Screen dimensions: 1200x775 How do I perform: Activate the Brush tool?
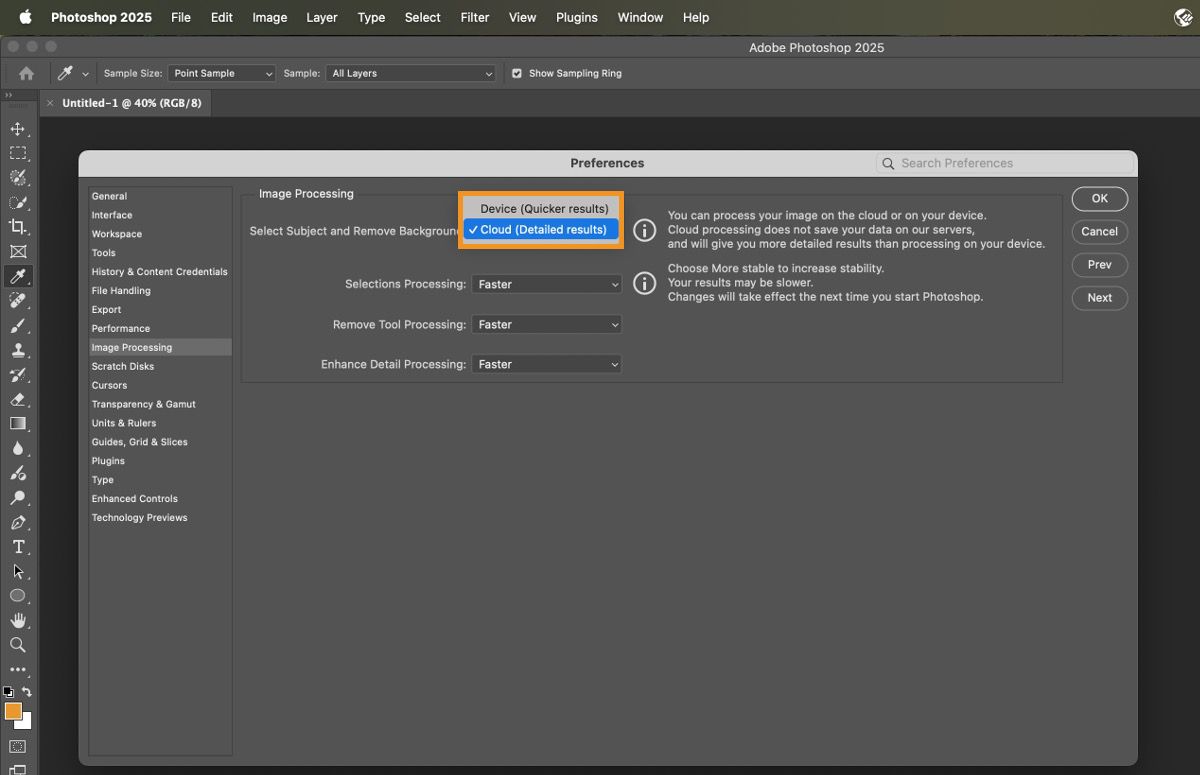pyautogui.click(x=18, y=325)
